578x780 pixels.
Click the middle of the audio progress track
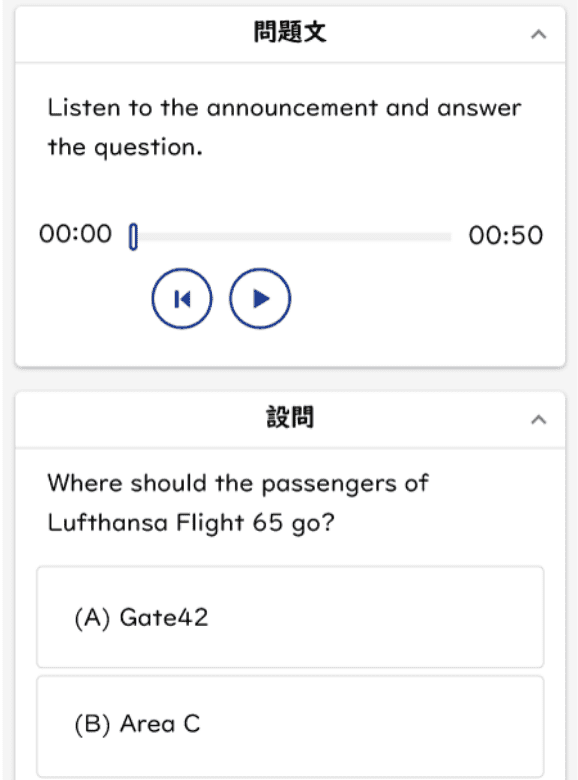pos(292,237)
